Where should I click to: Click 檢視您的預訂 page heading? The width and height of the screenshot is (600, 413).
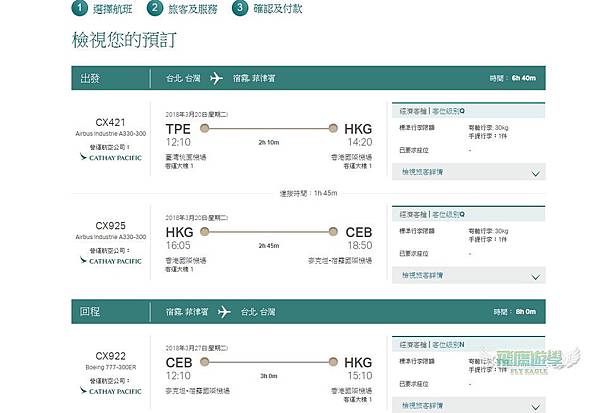(124, 40)
